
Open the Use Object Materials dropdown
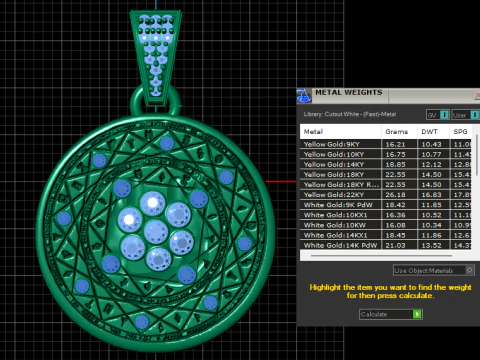[434, 270]
